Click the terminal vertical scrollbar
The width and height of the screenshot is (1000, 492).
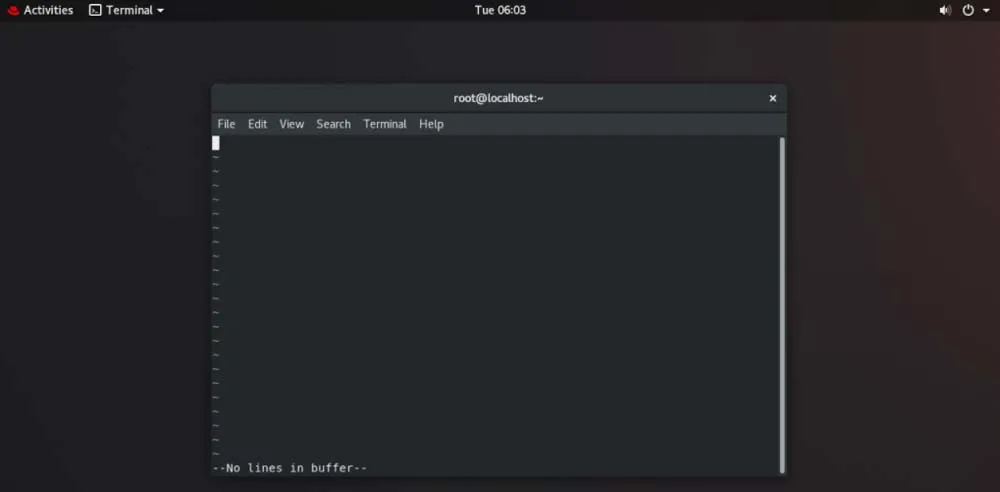(x=783, y=305)
